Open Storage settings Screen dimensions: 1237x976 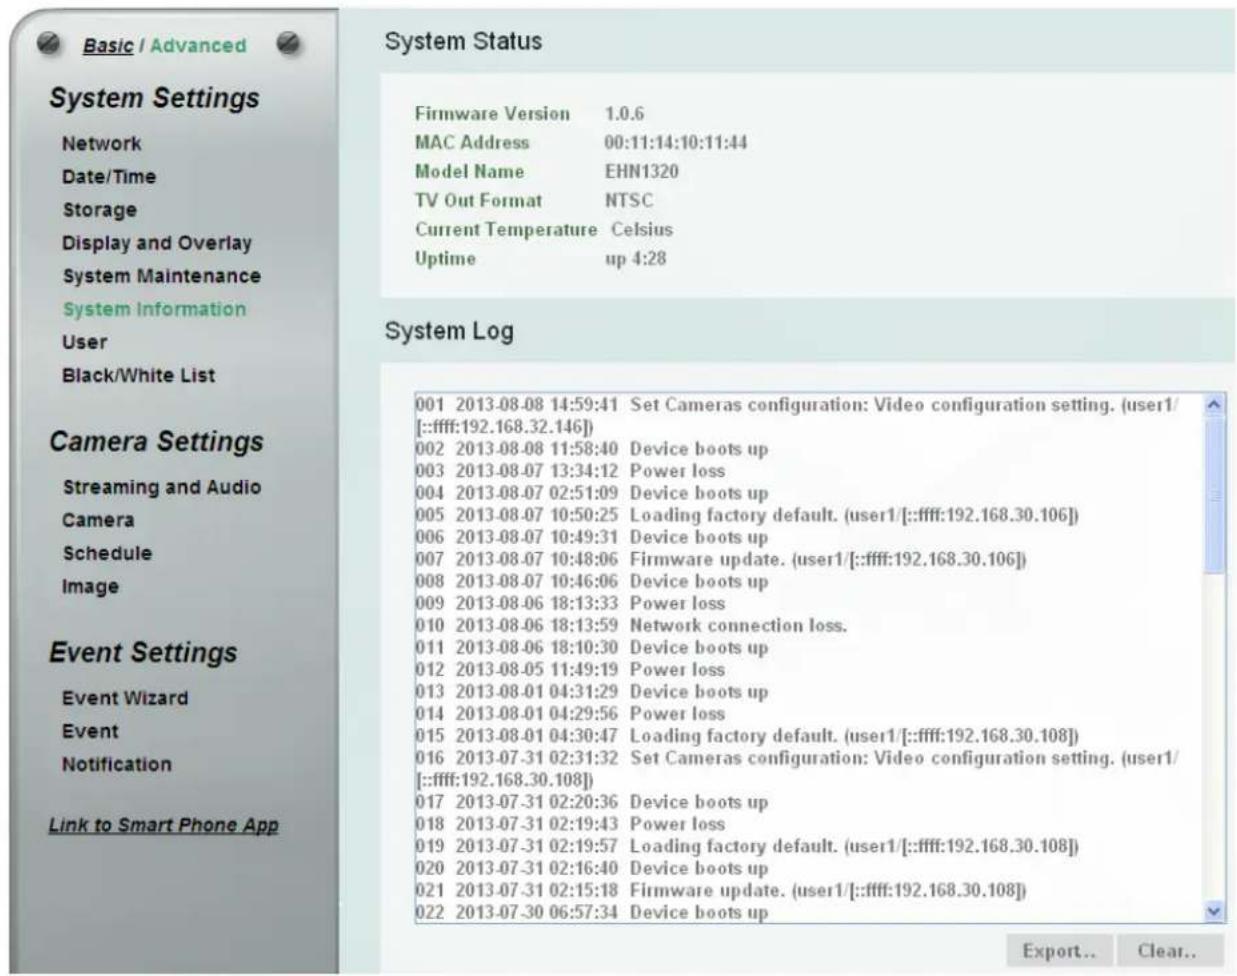(x=100, y=210)
